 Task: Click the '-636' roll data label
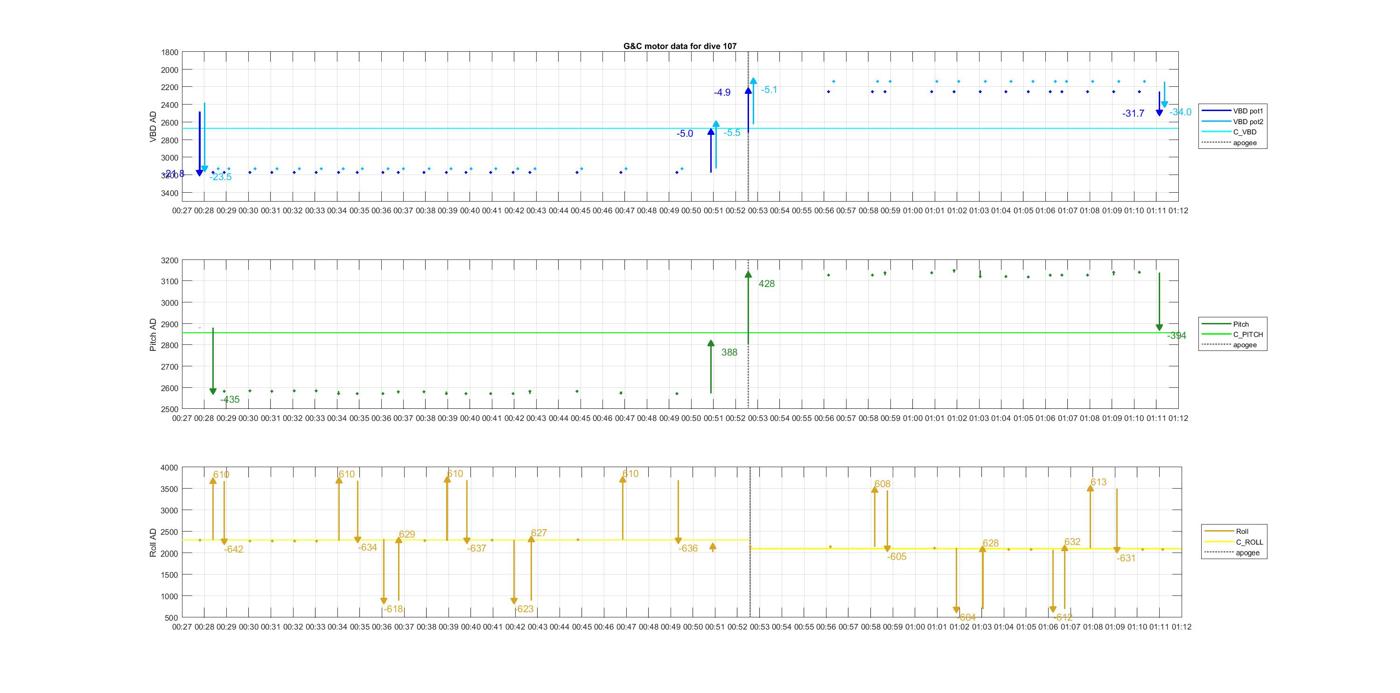[x=688, y=548]
